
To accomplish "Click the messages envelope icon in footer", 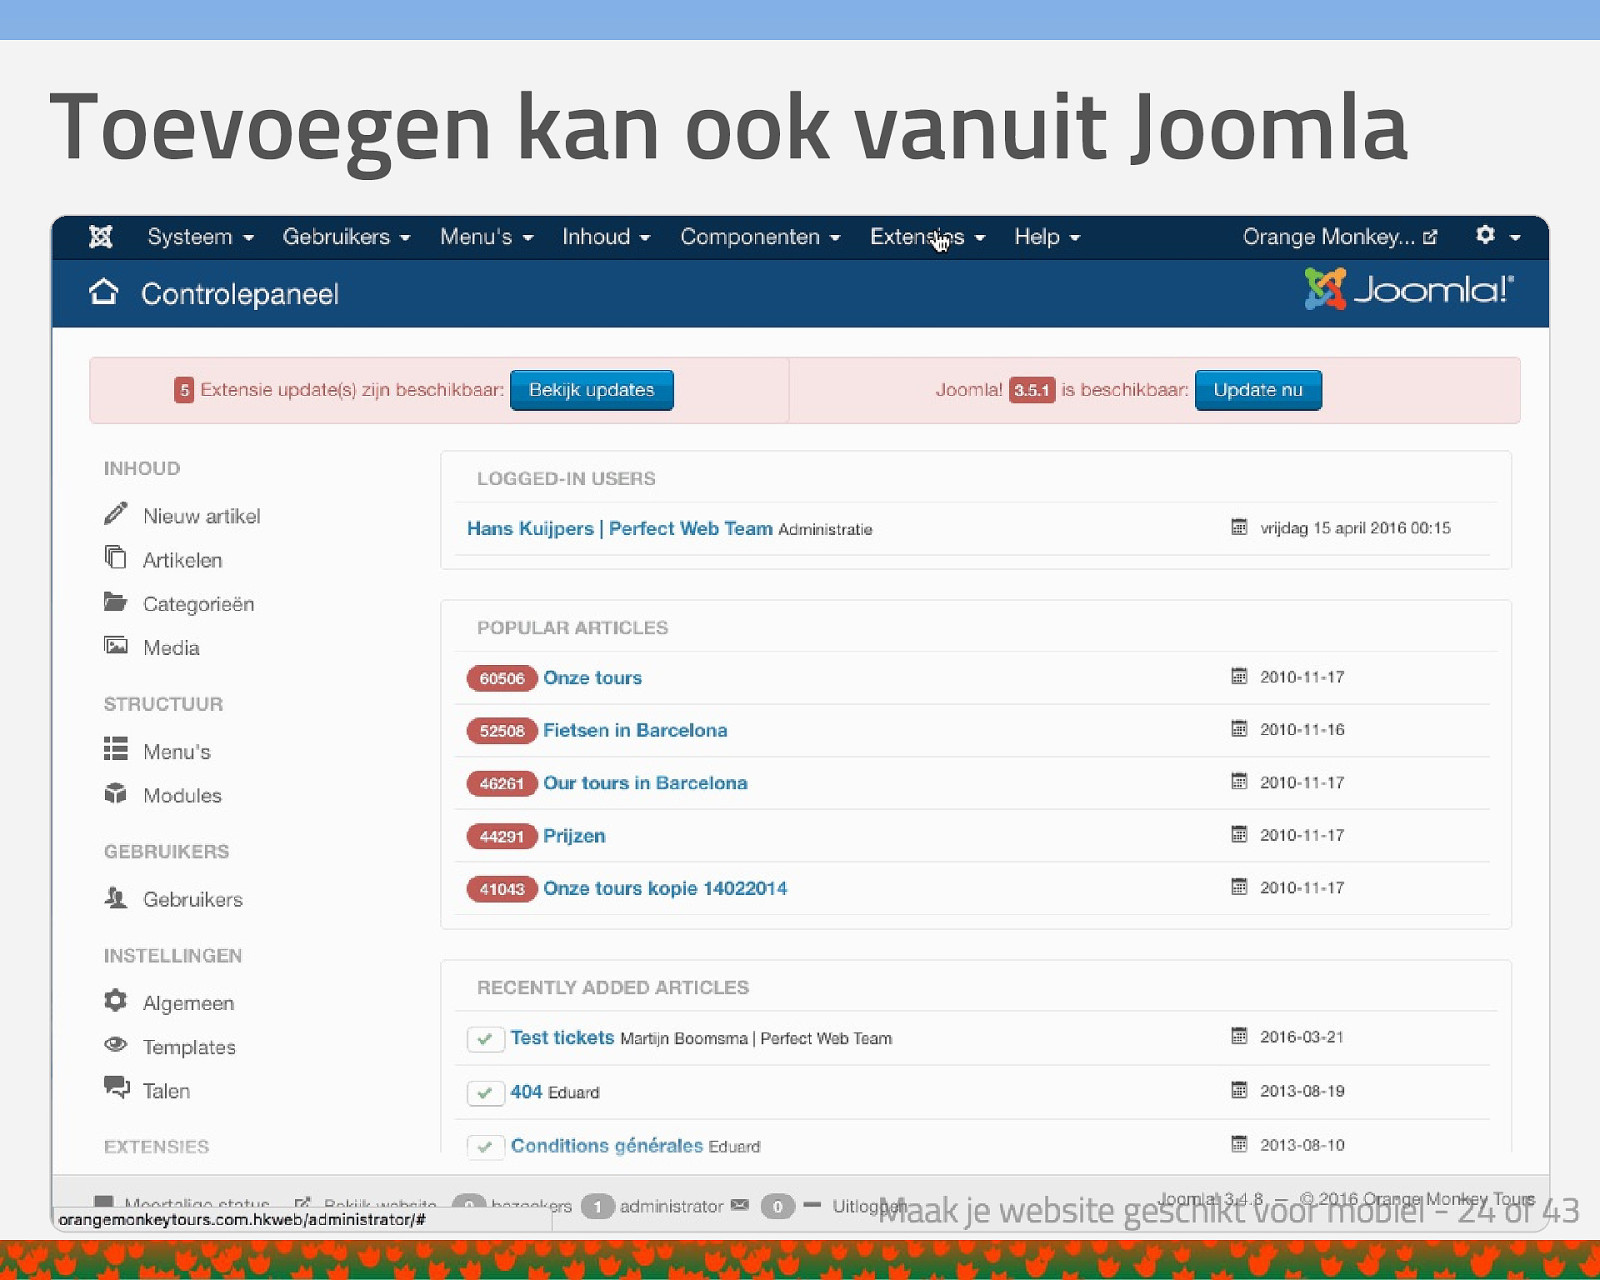I will pyautogui.click(x=740, y=1205).
